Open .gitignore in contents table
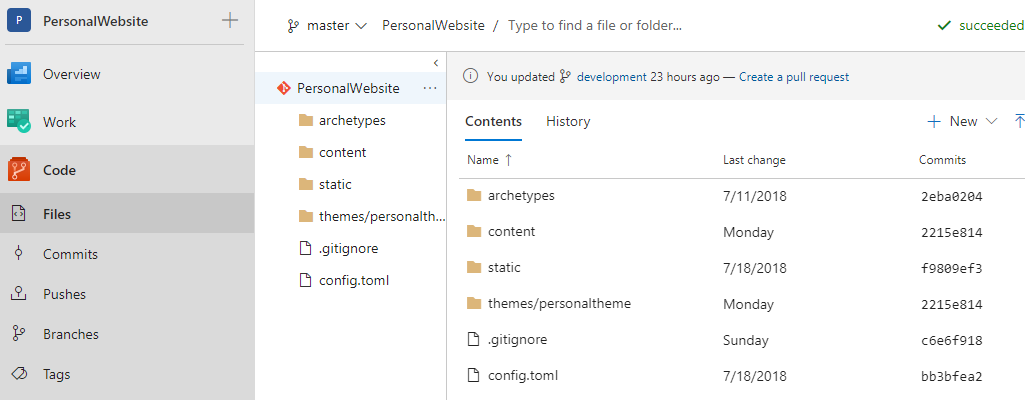Image resolution: width=1025 pixels, height=400 pixels. [x=517, y=339]
